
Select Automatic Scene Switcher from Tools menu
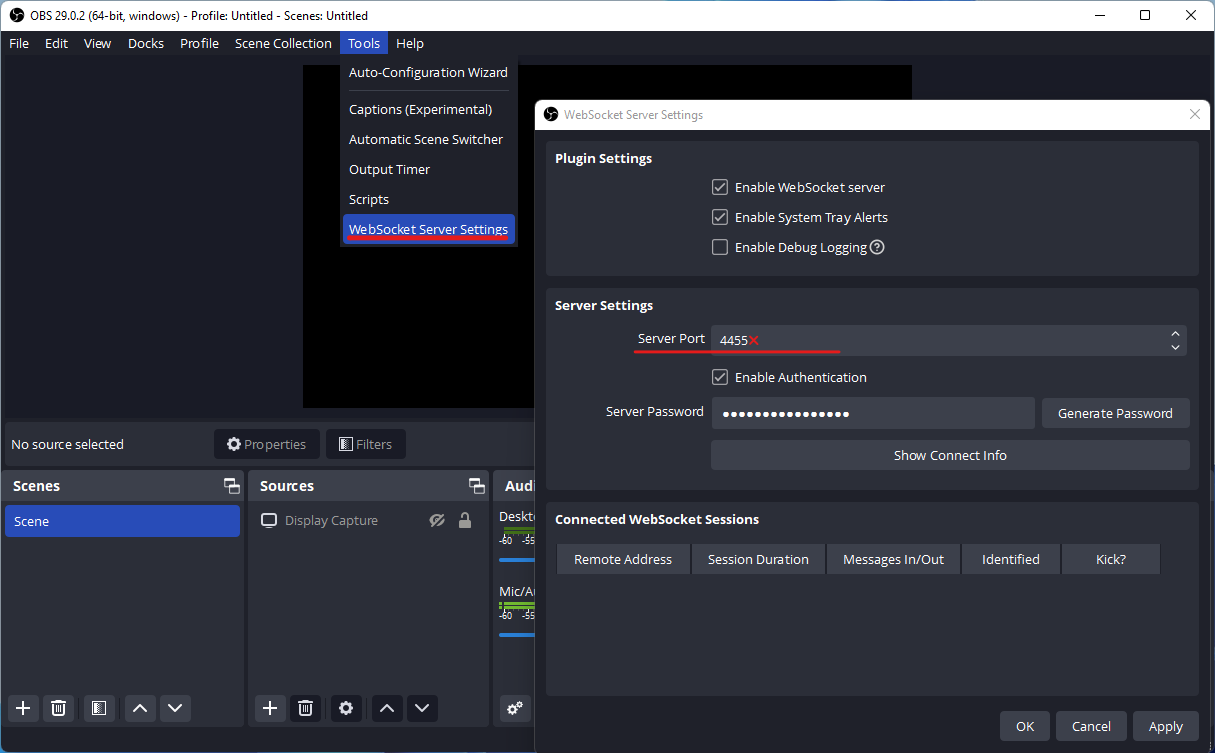pos(426,139)
